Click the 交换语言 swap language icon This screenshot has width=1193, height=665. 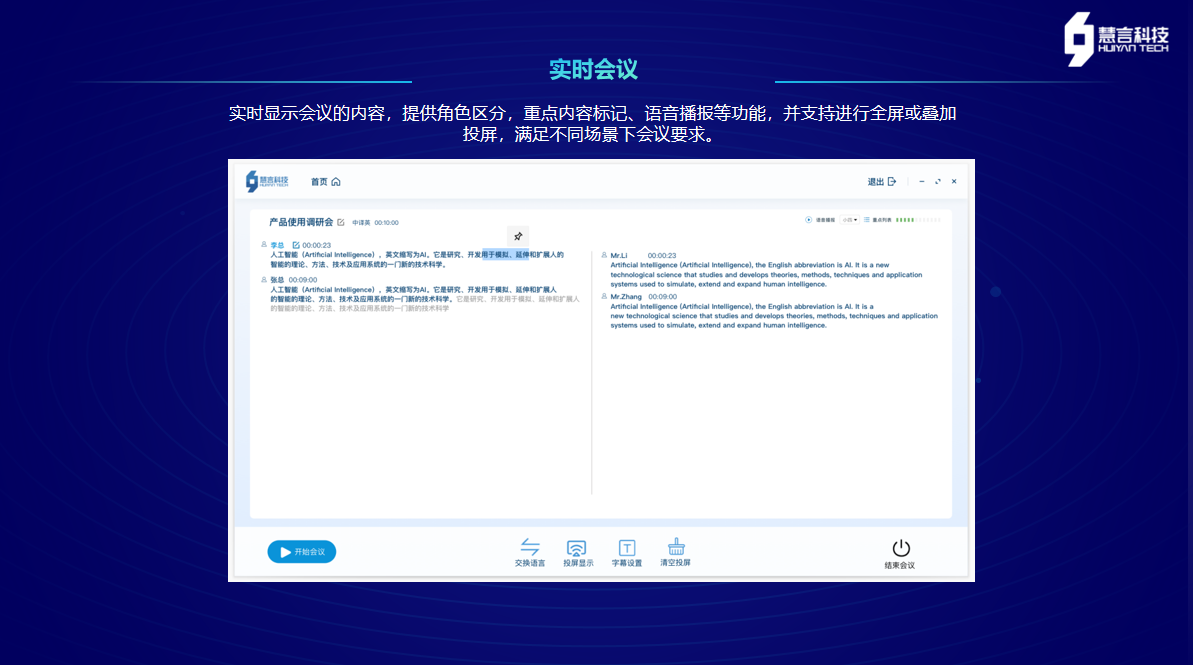coord(530,548)
